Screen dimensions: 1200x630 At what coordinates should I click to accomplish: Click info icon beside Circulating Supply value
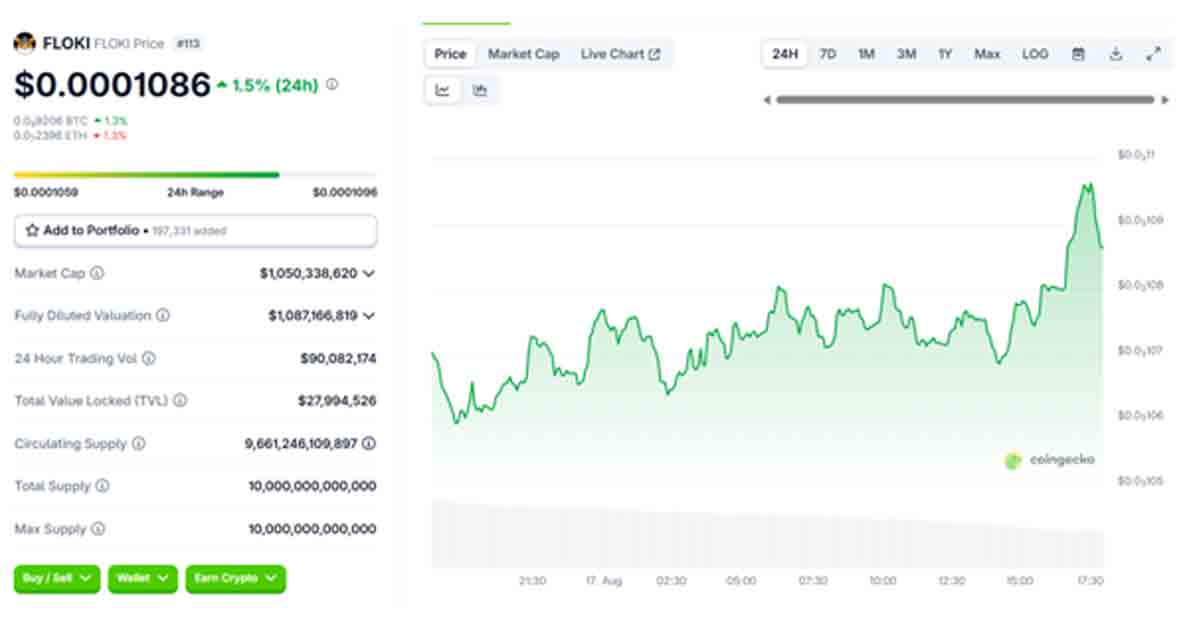(369, 443)
